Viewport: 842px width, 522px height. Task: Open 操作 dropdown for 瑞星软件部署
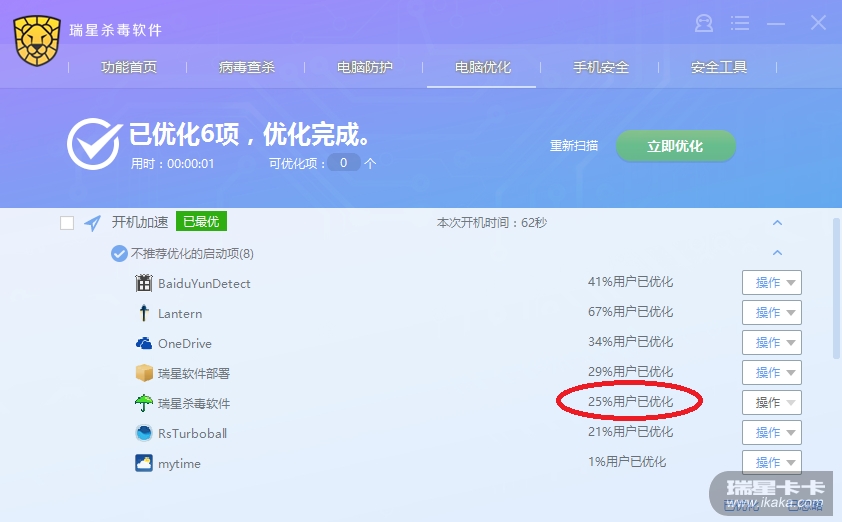point(772,373)
